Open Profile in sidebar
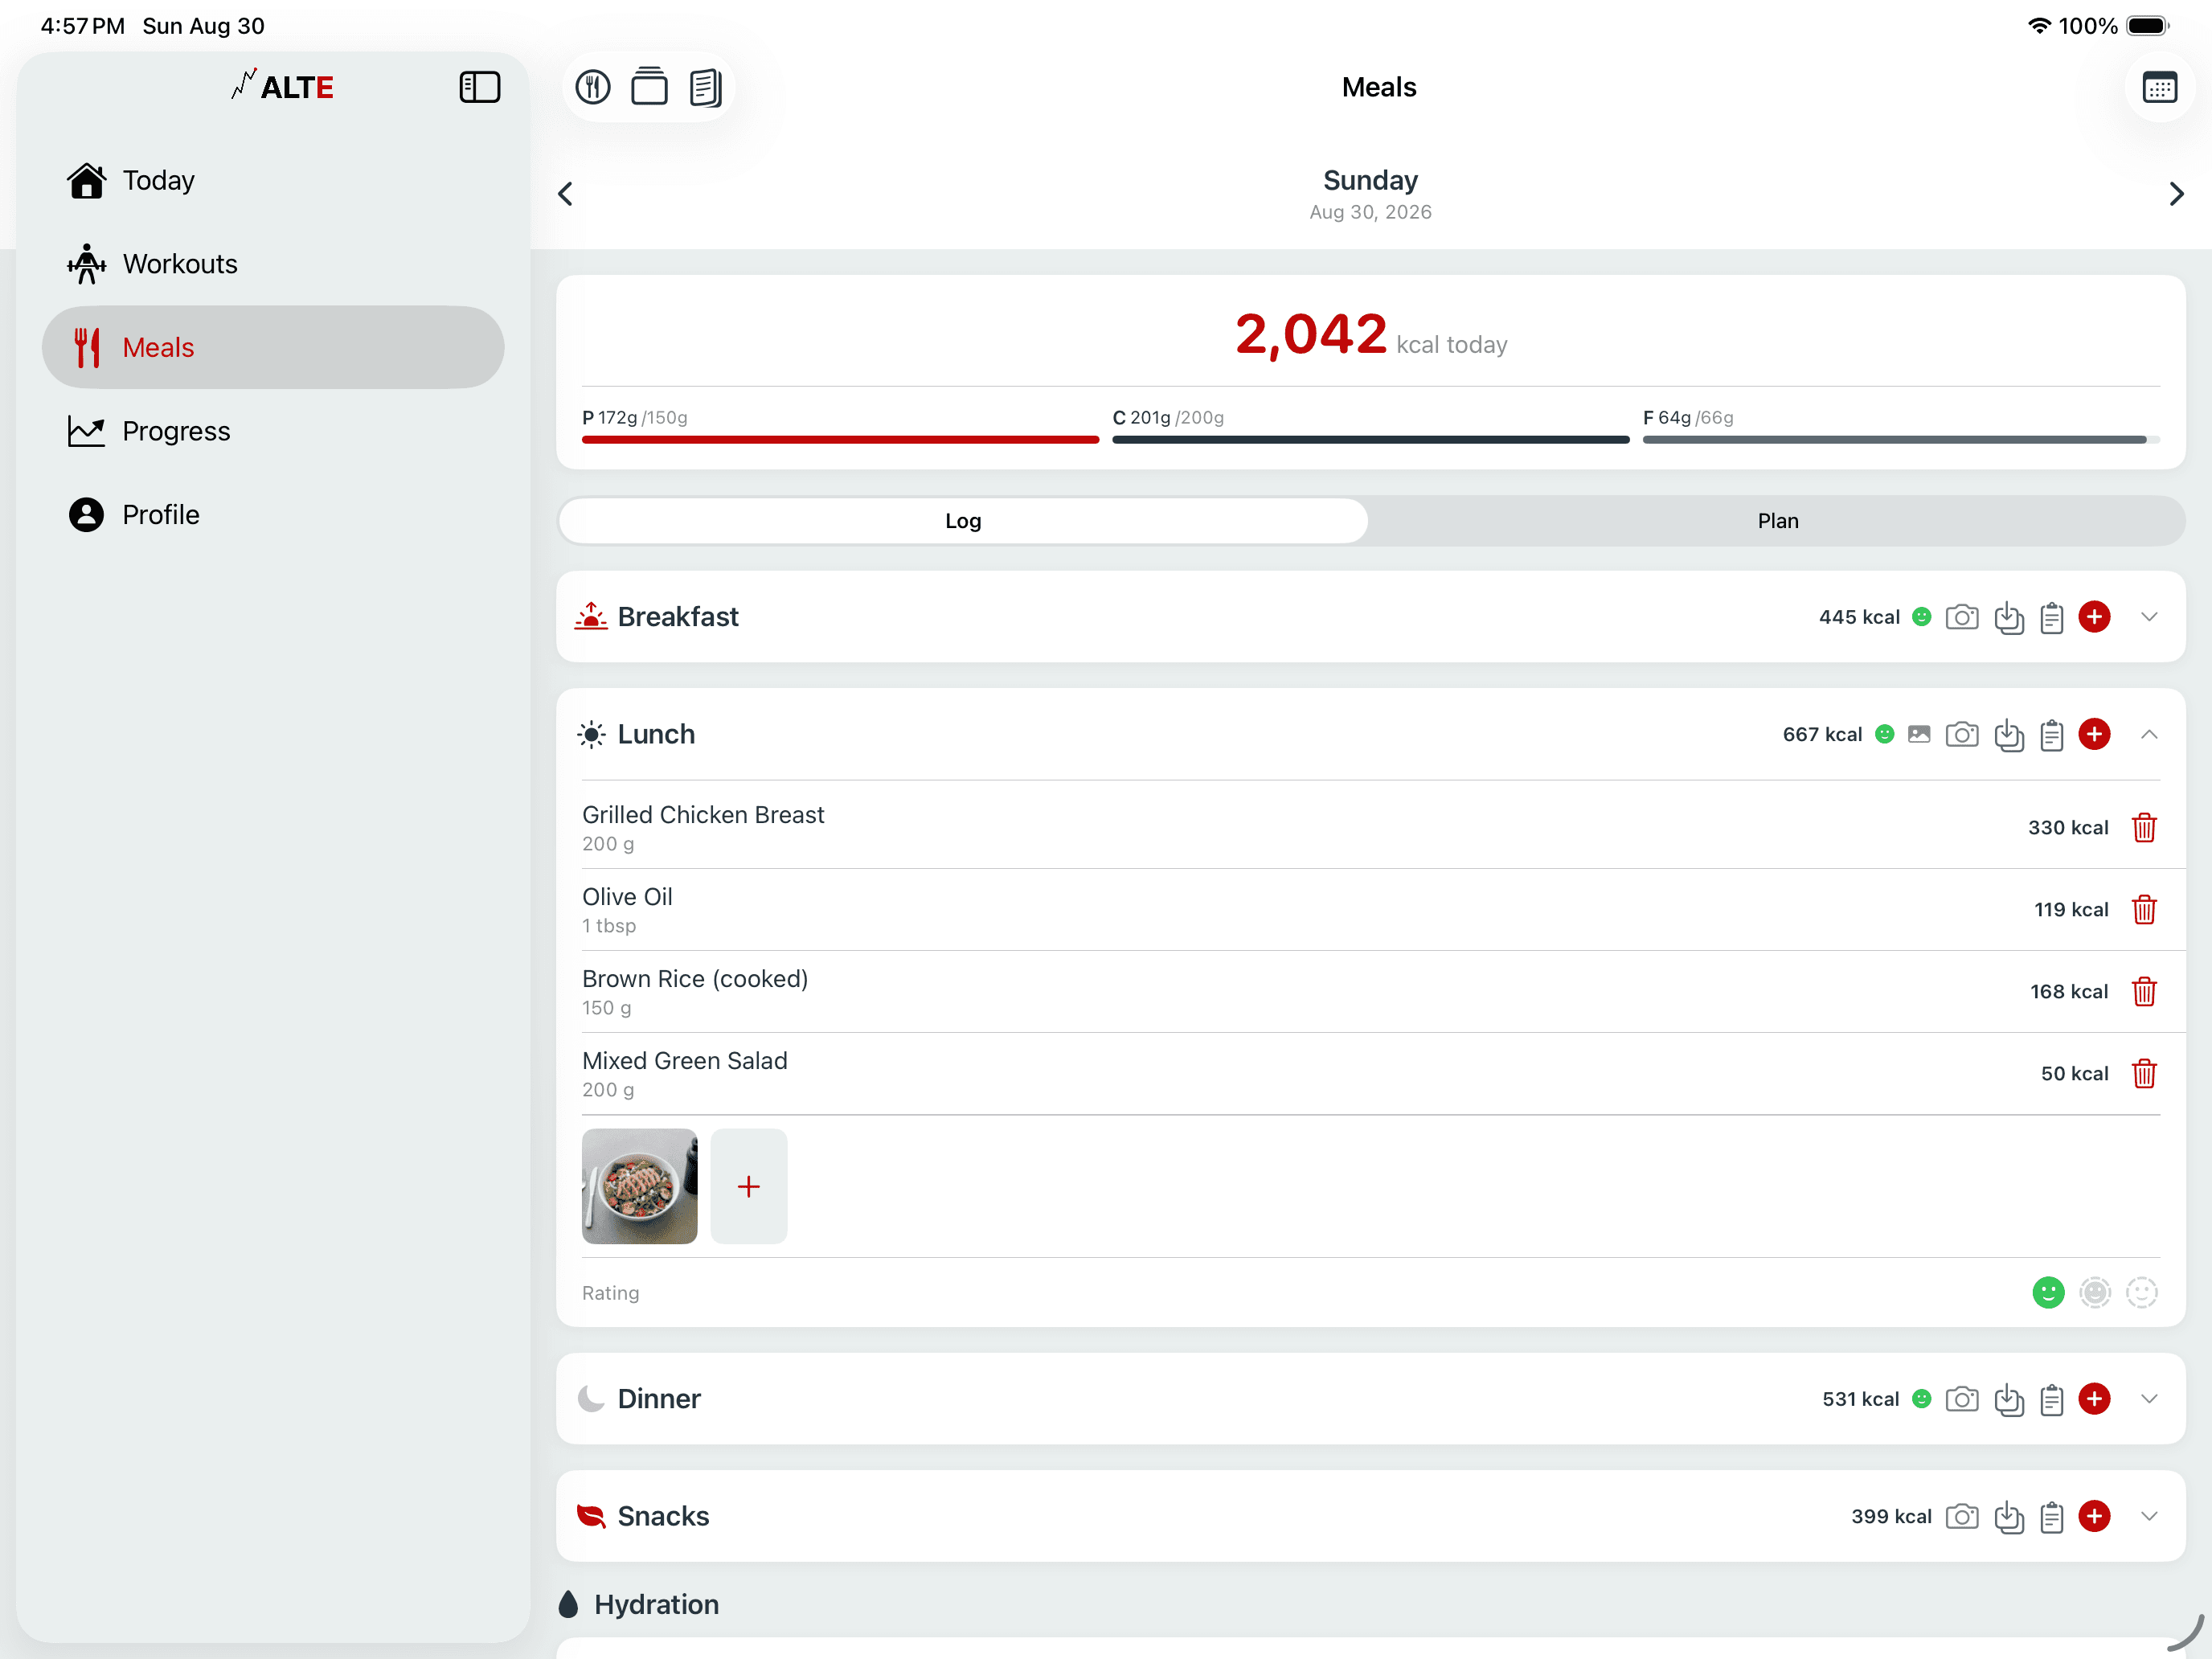This screenshot has width=2212, height=1659. click(x=273, y=515)
